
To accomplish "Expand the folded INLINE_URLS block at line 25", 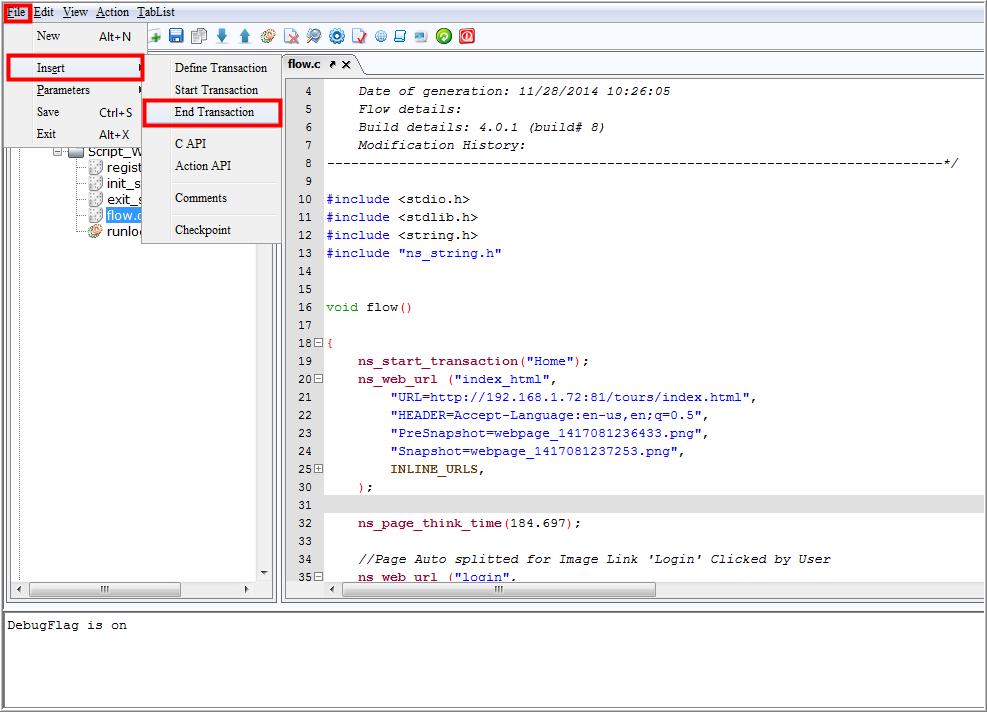I will [319, 468].
